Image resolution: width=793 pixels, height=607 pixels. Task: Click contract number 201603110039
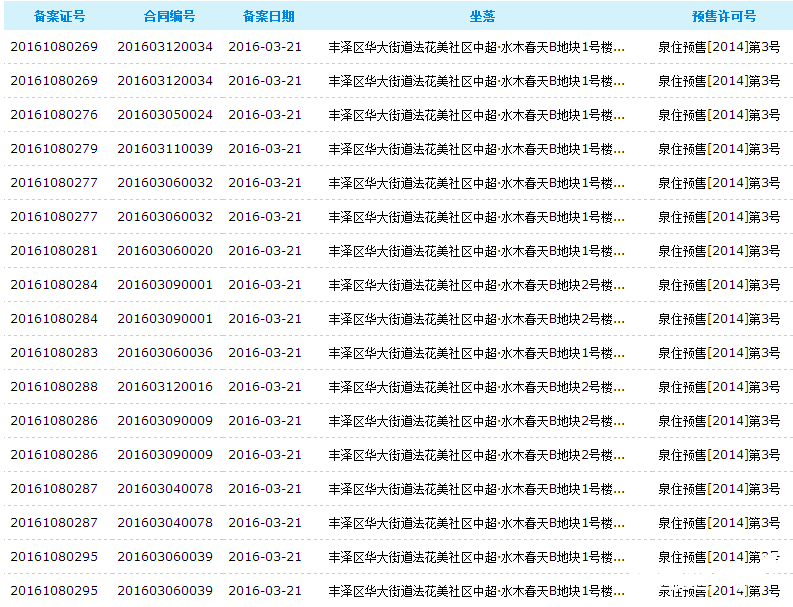(165, 149)
